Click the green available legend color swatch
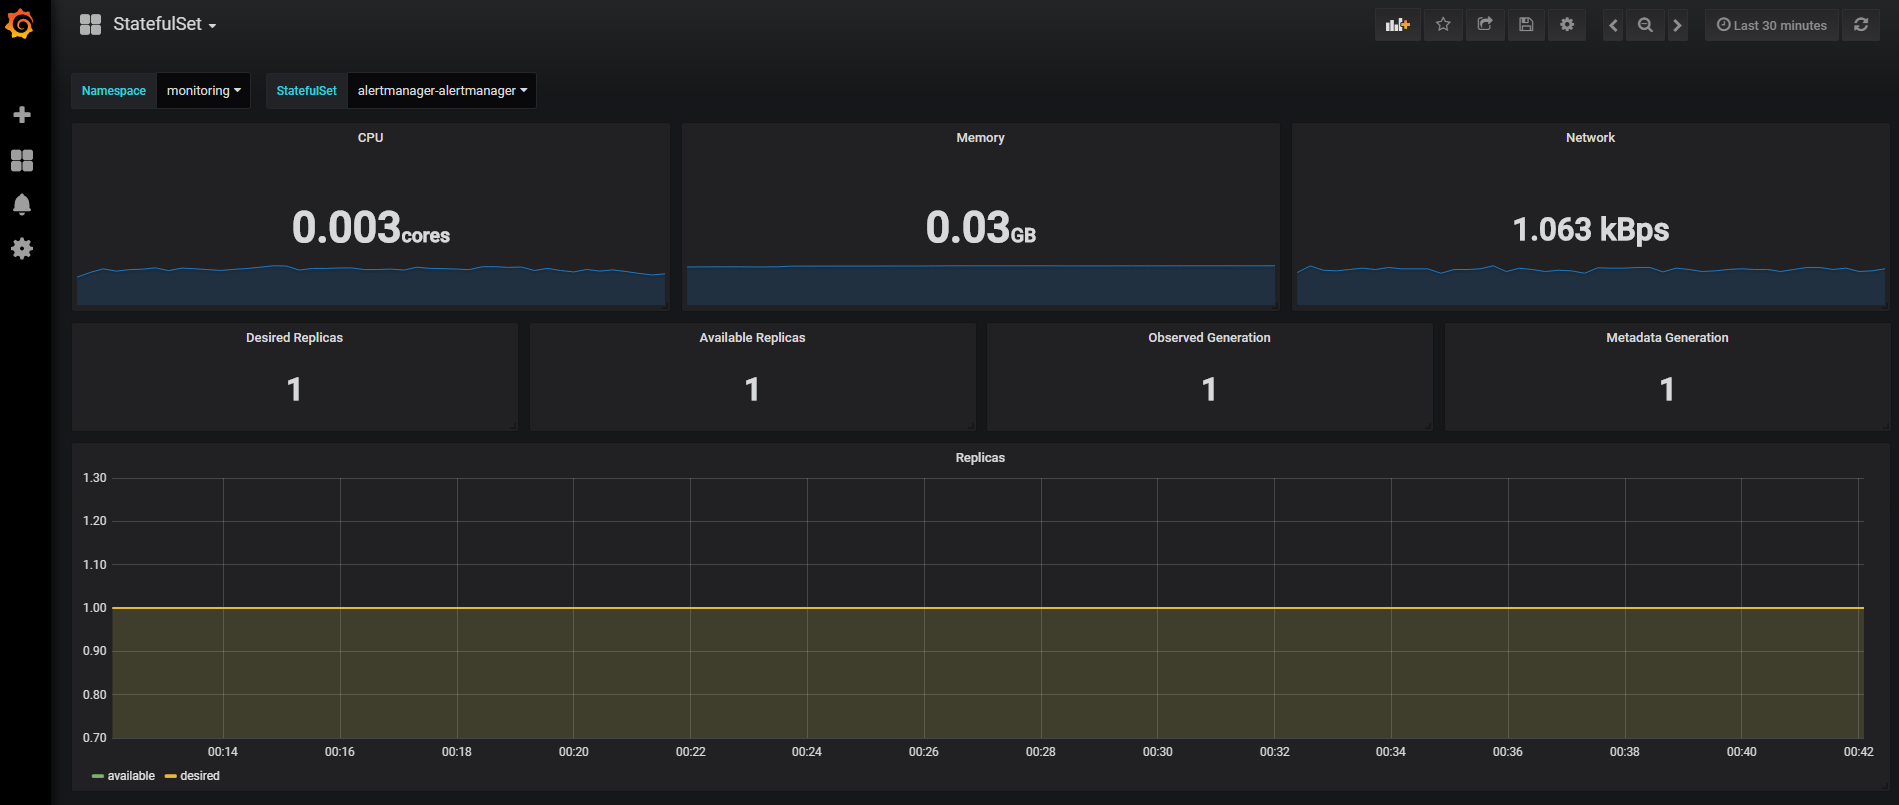Image resolution: width=1899 pixels, height=805 pixels. click(97, 776)
